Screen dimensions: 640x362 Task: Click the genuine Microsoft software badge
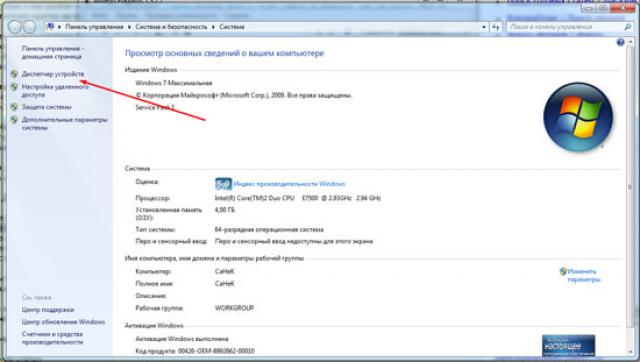tap(568, 345)
